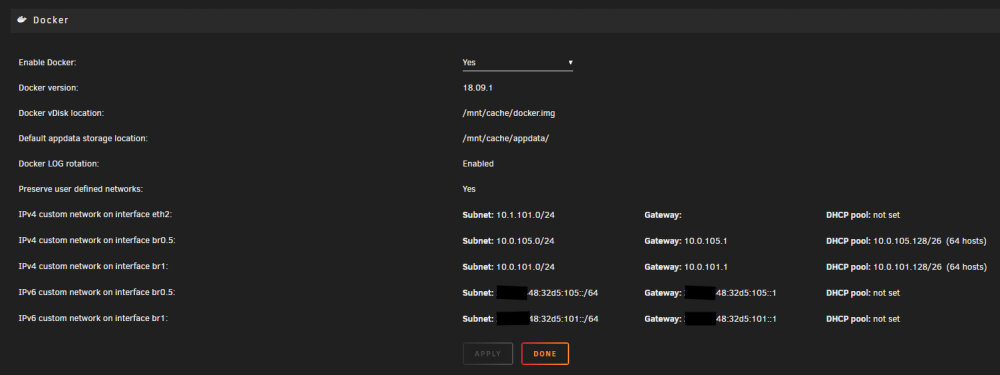This screenshot has height=375, width=1000.
Task: Click IPv4 custom network on interface br1 label
Action: (x=93, y=267)
